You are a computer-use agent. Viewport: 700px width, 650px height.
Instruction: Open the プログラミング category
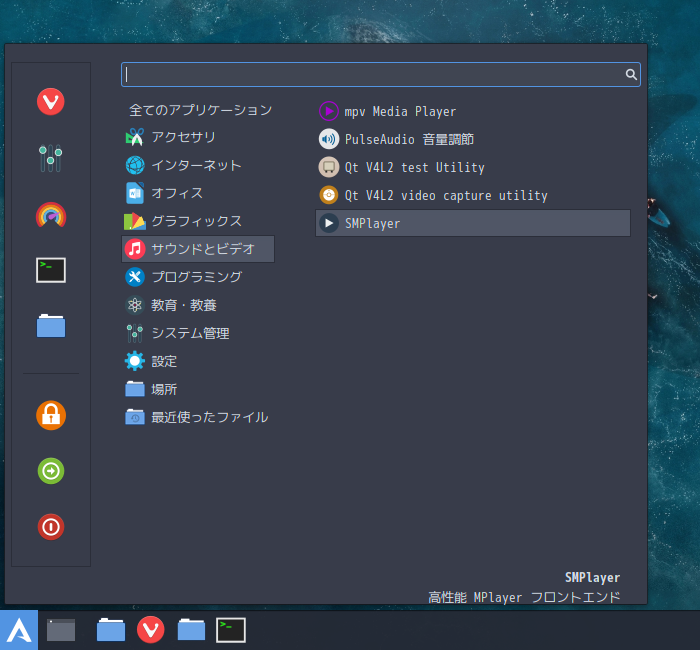tap(198, 277)
